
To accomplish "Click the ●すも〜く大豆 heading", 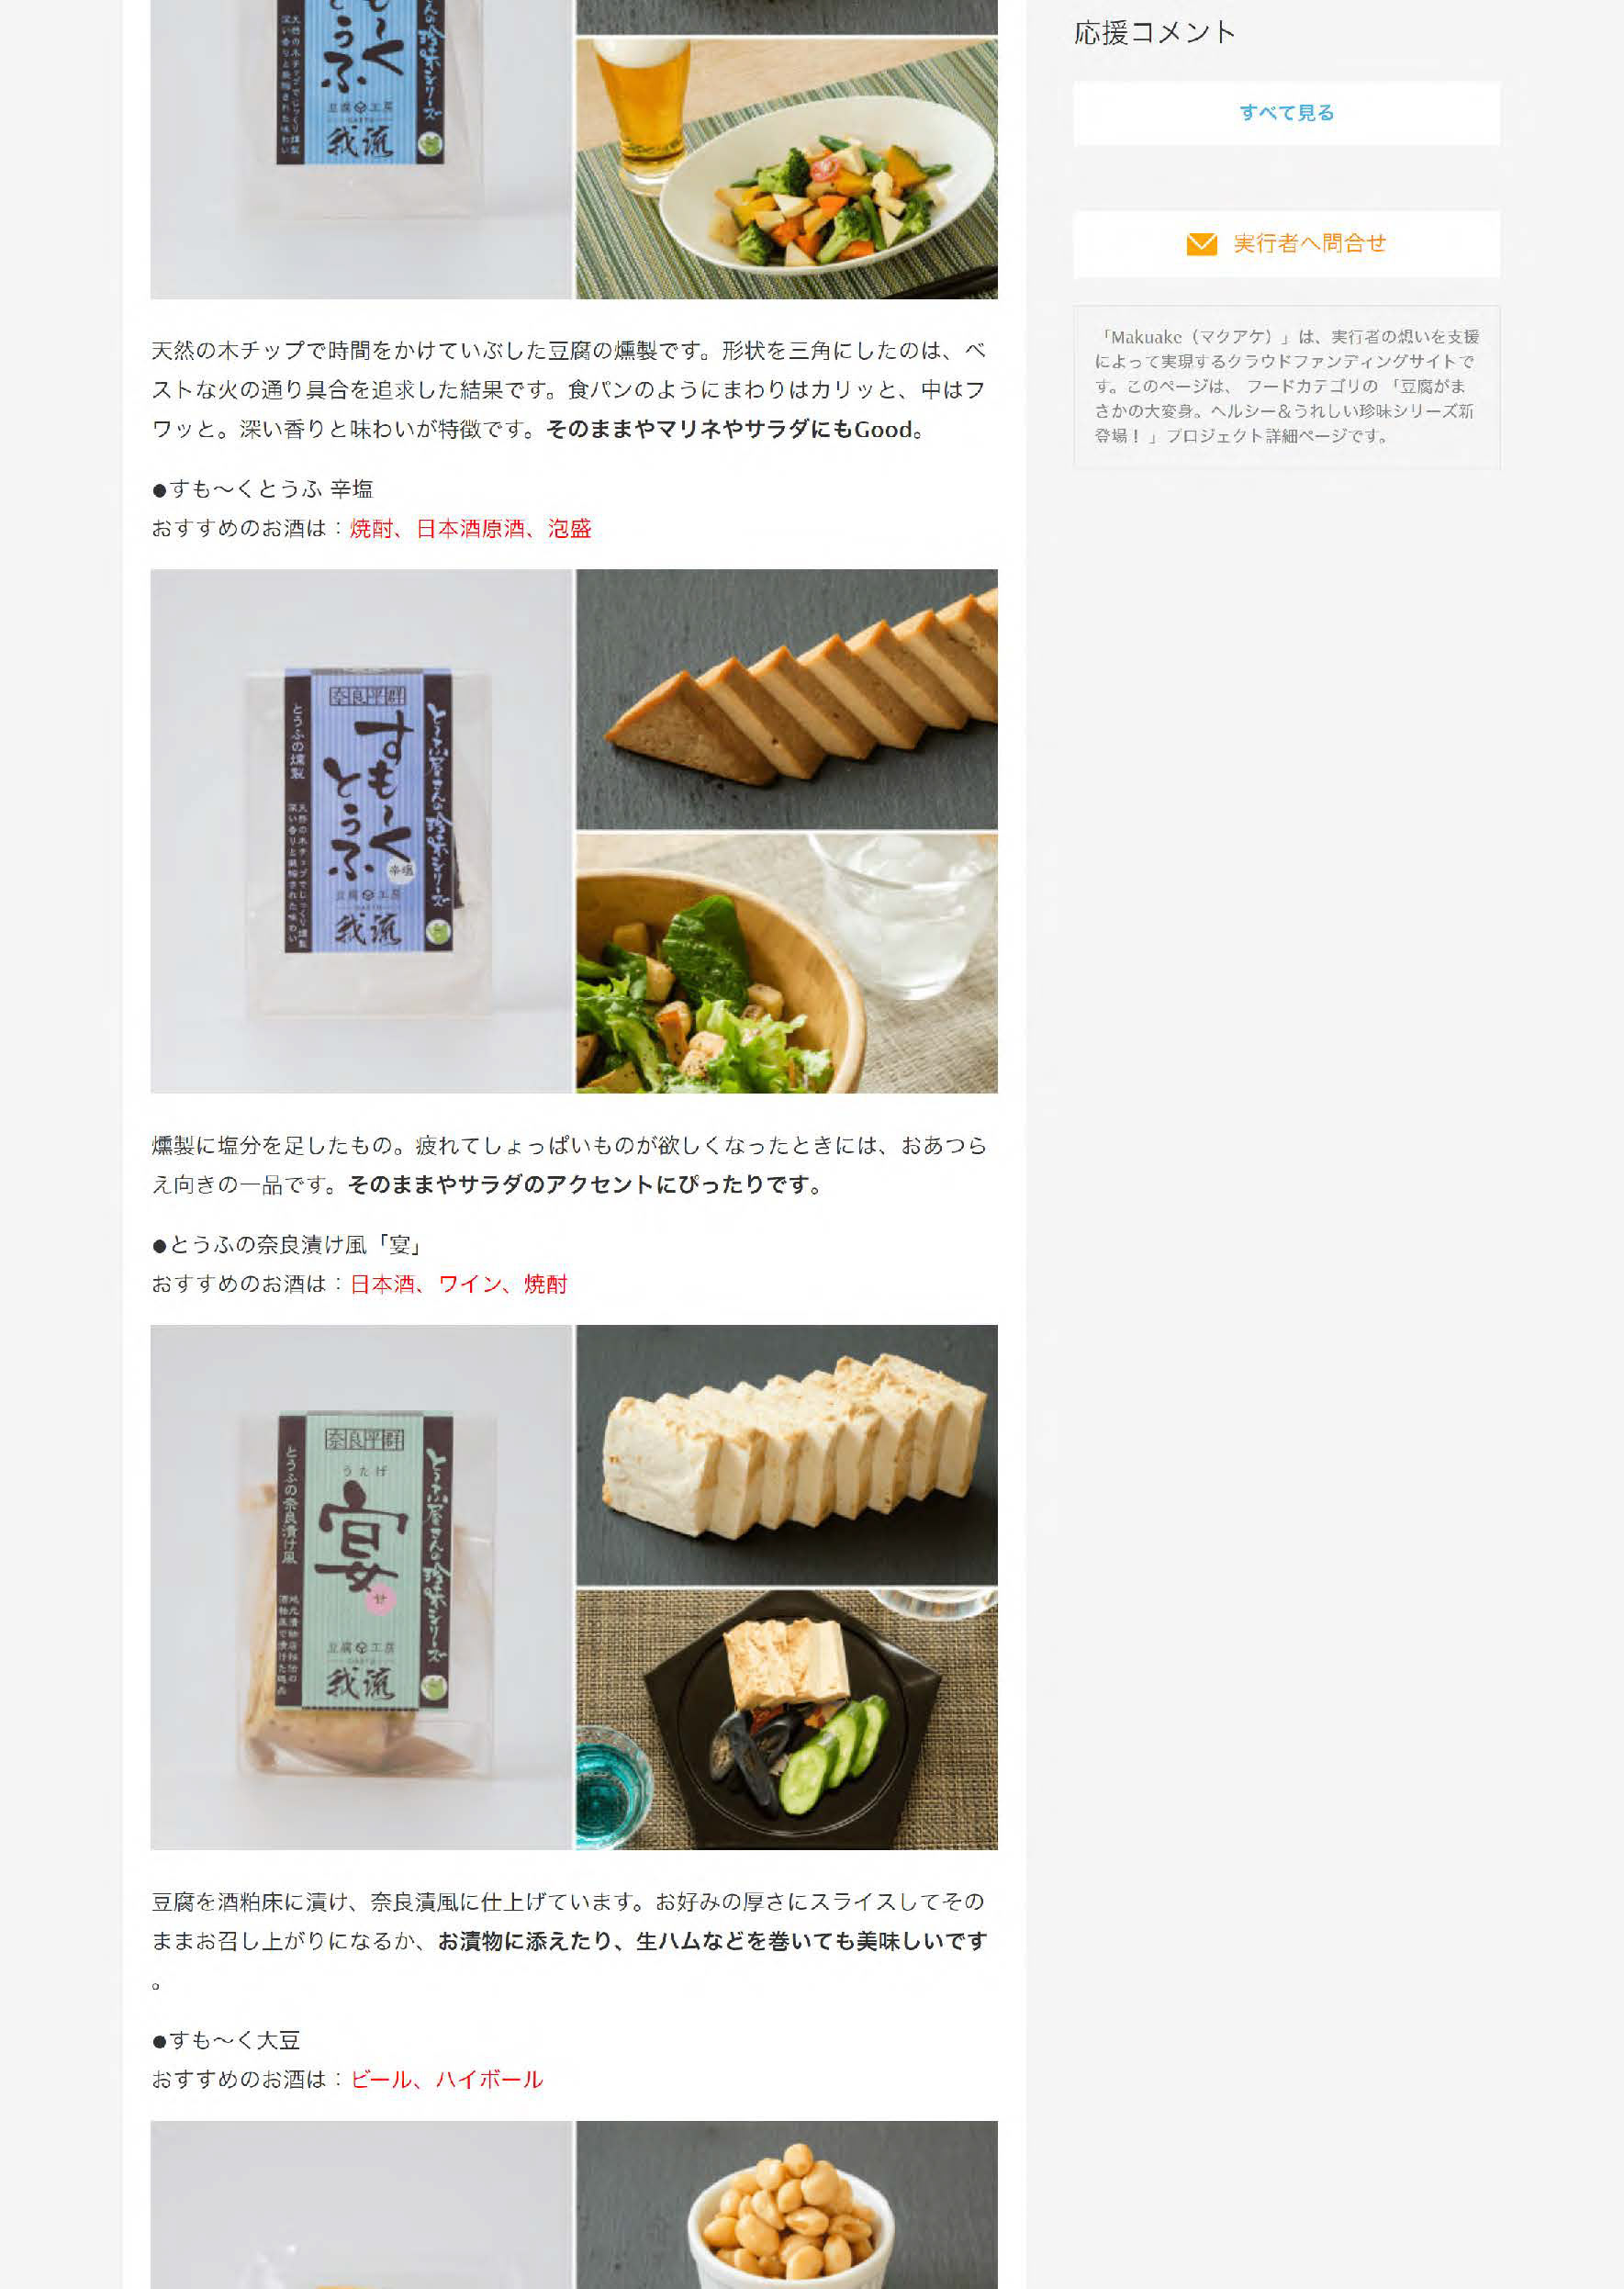I will [x=226, y=2040].
